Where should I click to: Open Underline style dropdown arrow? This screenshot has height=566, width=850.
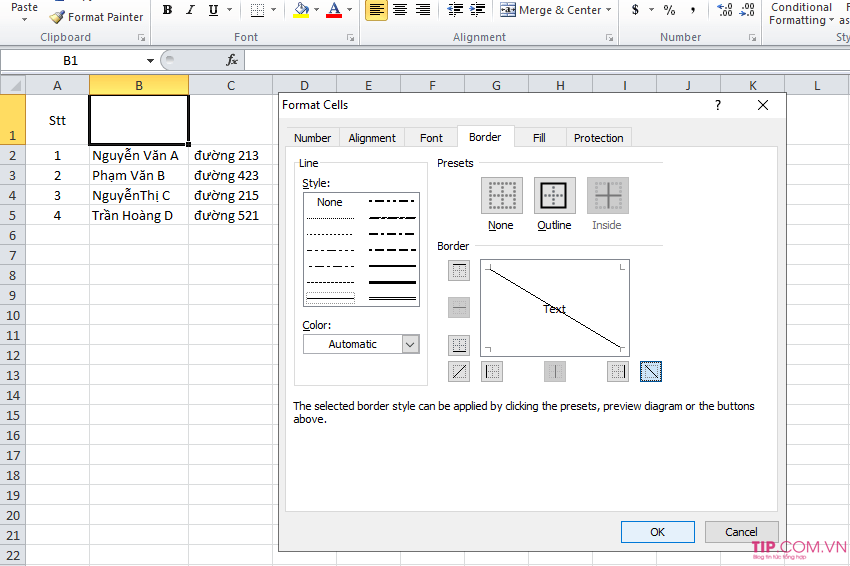pos(229,10)
